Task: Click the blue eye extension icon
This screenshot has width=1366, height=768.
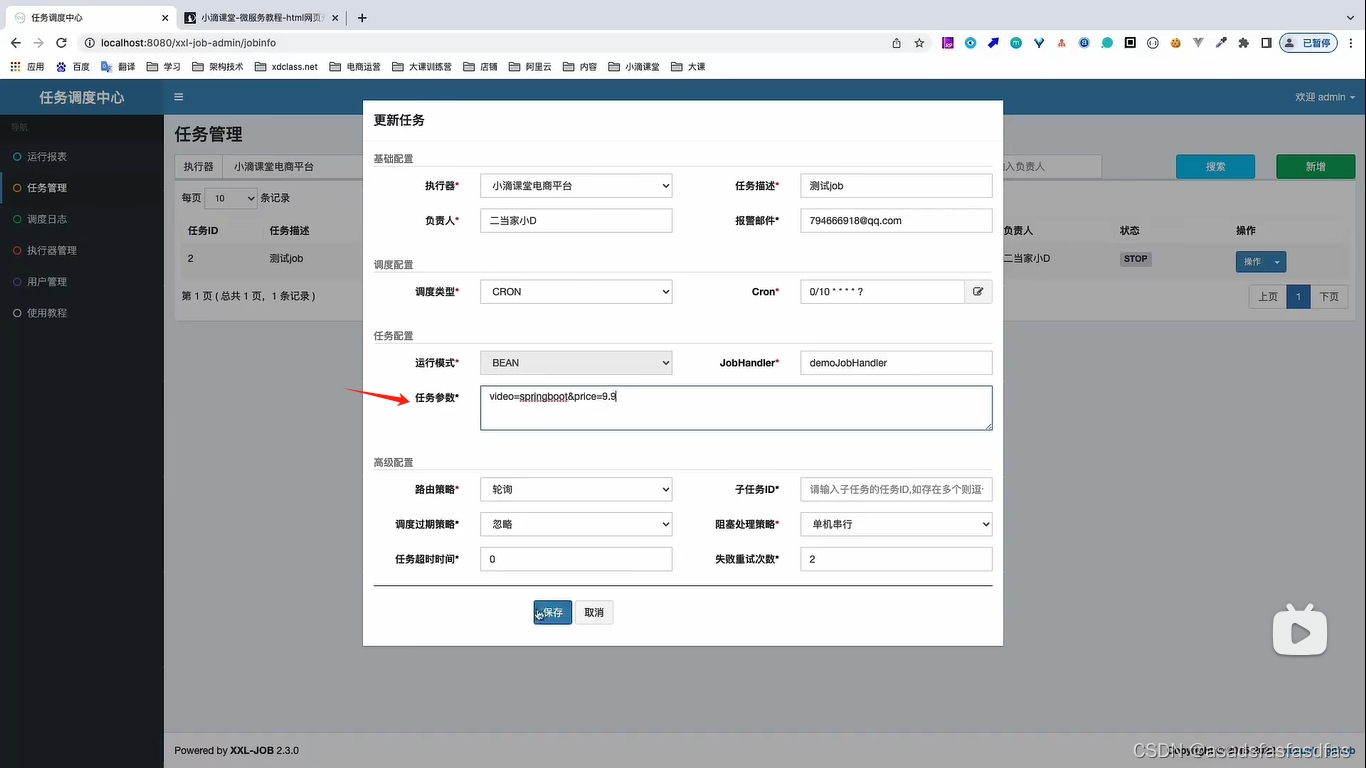Action: coord(970,43)
